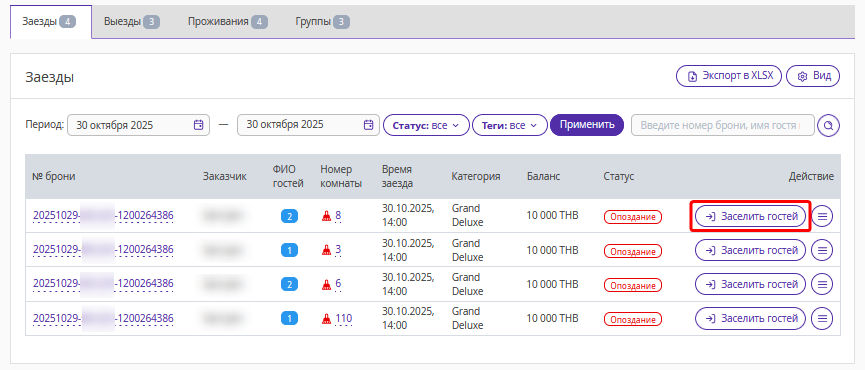Open the booking link in room 8 row

pyautogui.click(x=103, y=216)
